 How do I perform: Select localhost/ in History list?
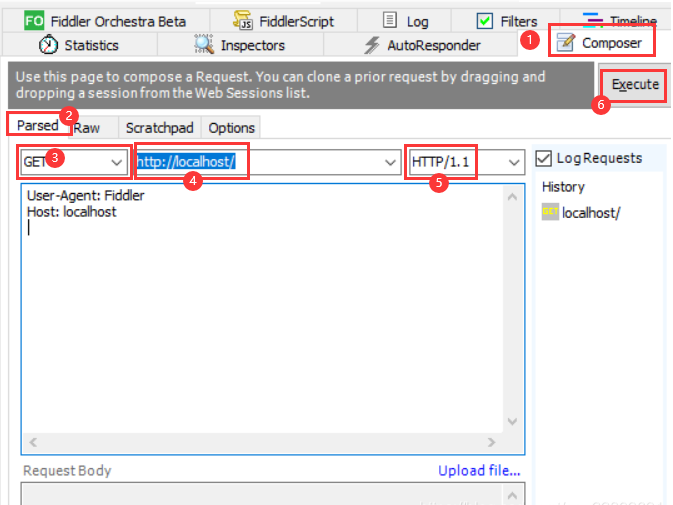(580, 212)
